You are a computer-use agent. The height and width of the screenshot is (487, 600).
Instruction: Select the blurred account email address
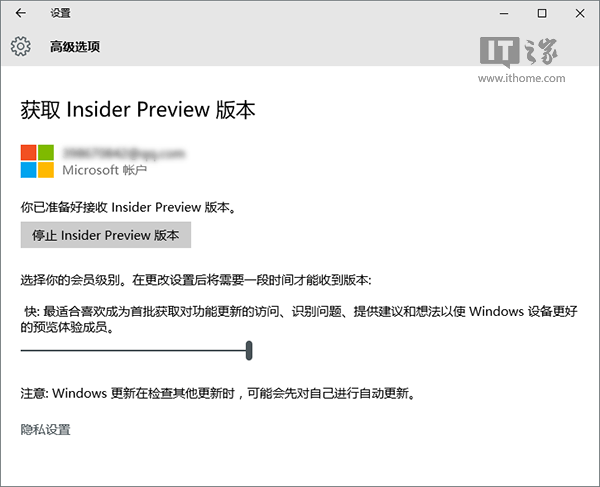click(124, 153)
